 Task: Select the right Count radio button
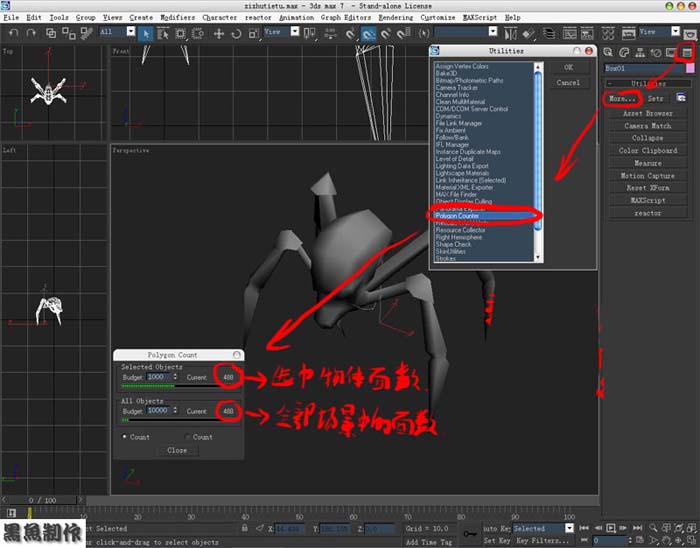(188, 436)
